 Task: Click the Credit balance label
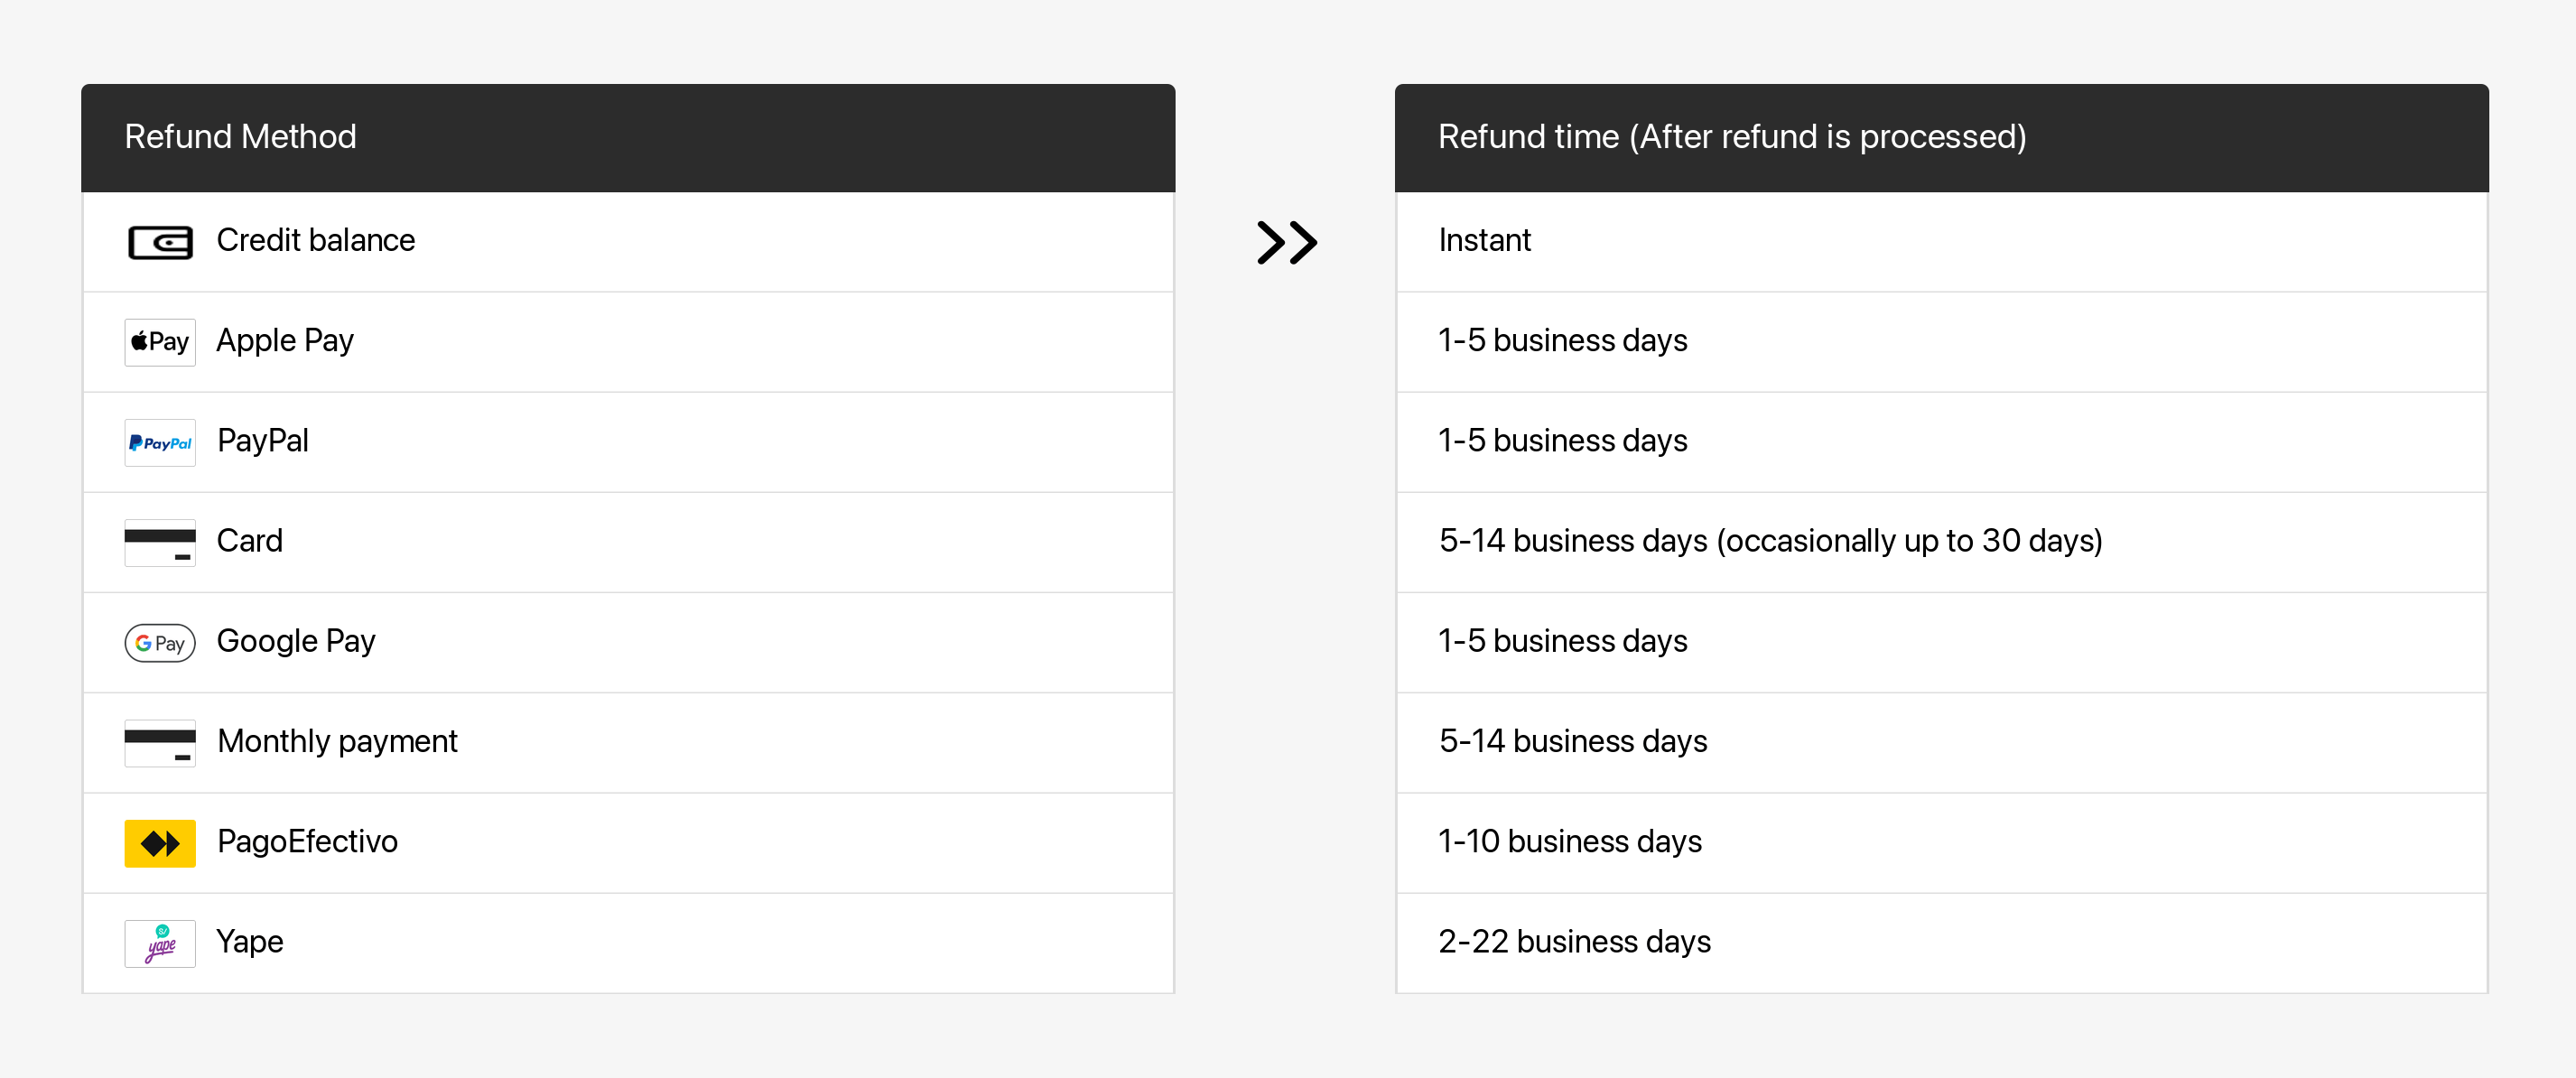pyautogui.click(x=315, y=240)
